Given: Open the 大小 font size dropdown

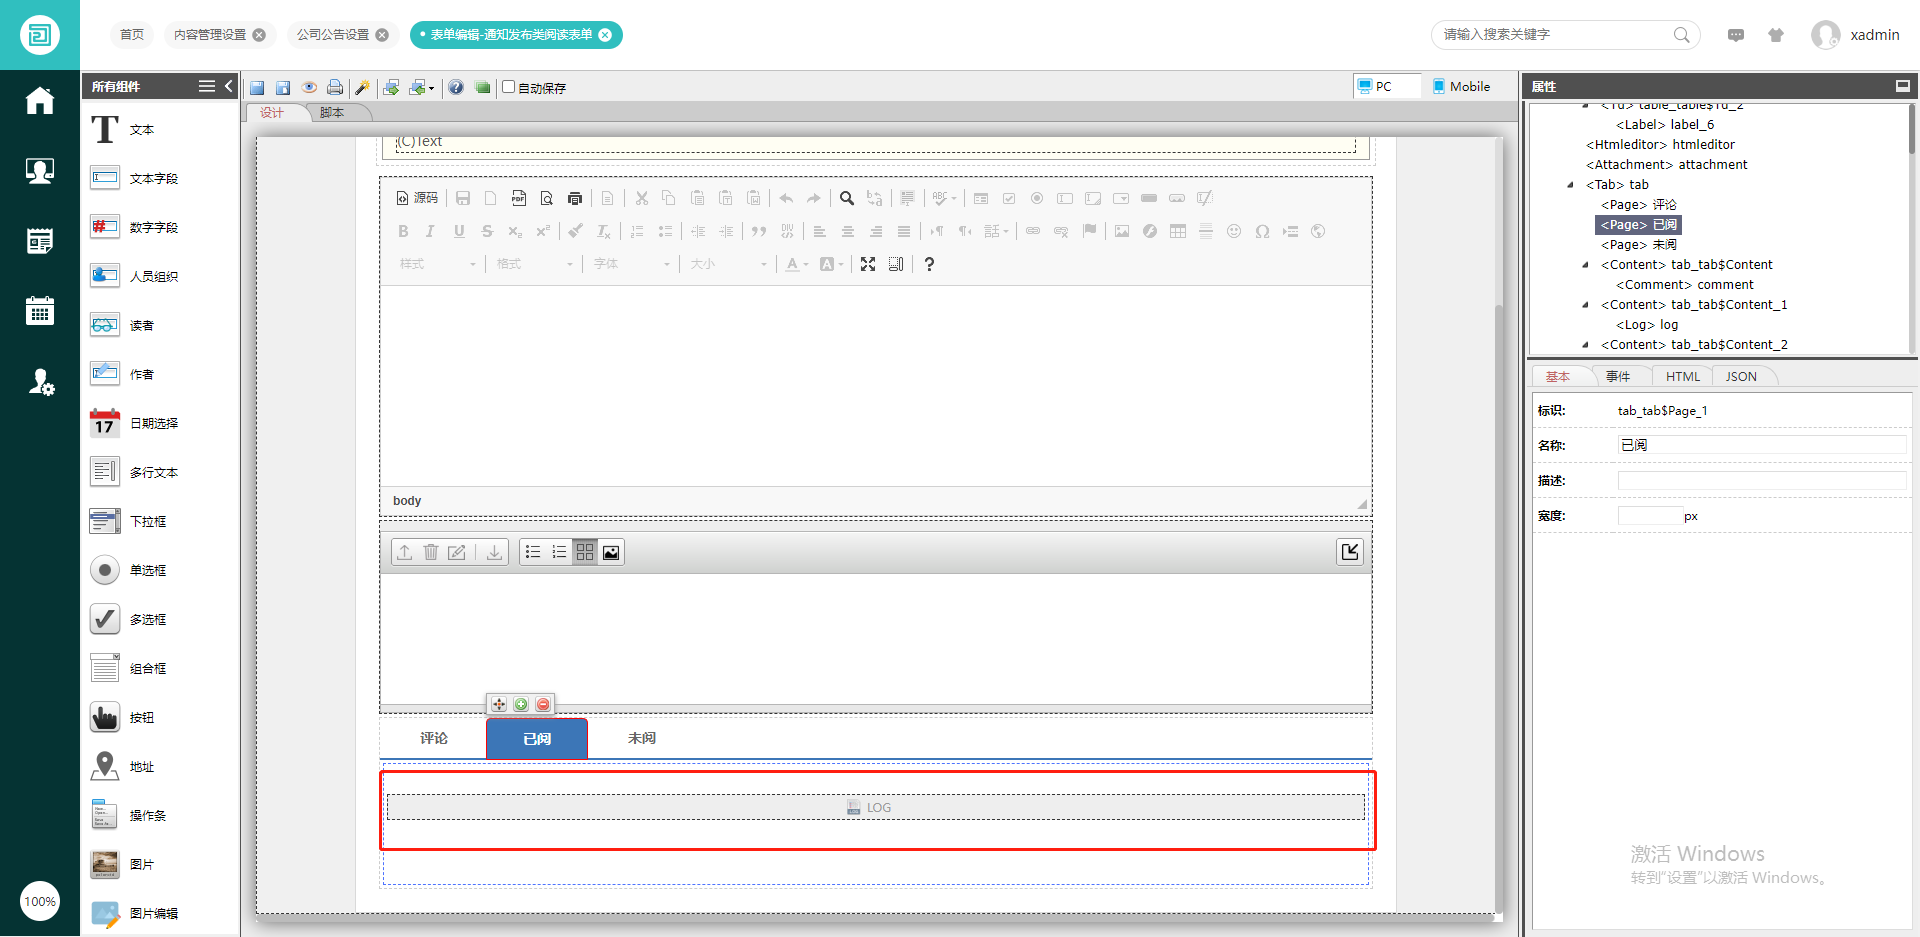Looking at the screenshot, I should tap(729, 264).
